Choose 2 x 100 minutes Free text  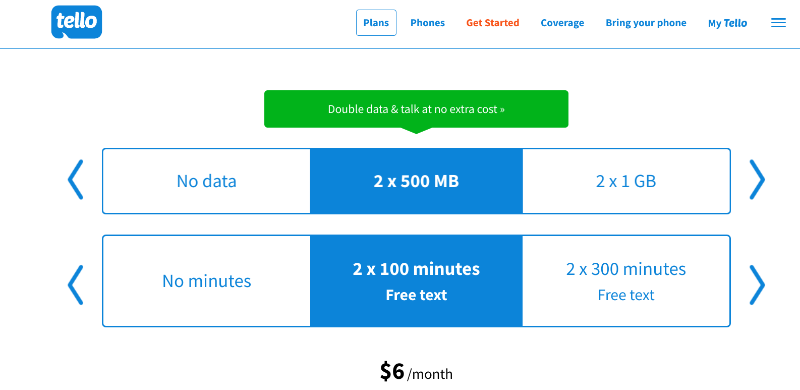coord(416,281)
